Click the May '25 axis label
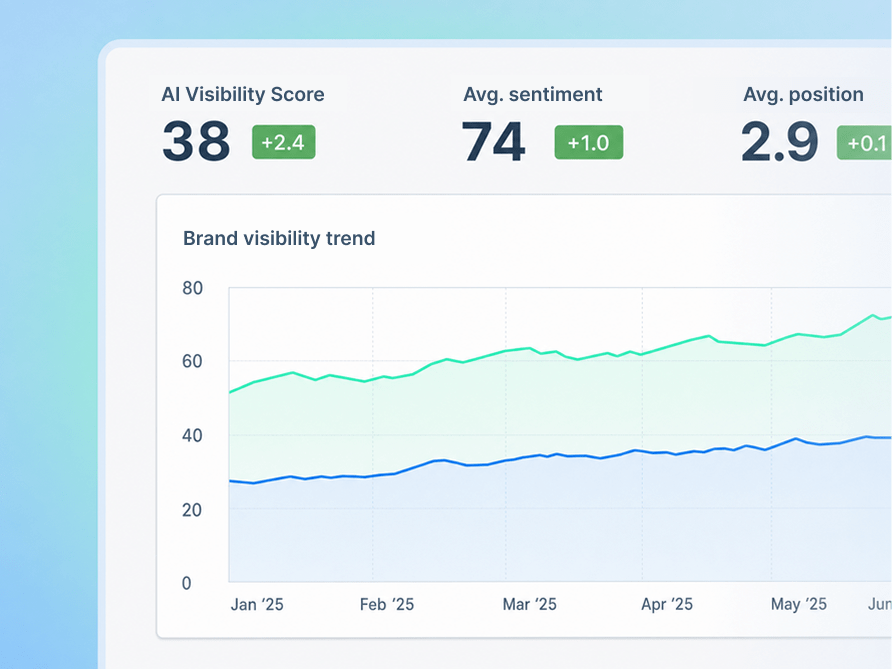892x669 pixels. coord(799,604)
